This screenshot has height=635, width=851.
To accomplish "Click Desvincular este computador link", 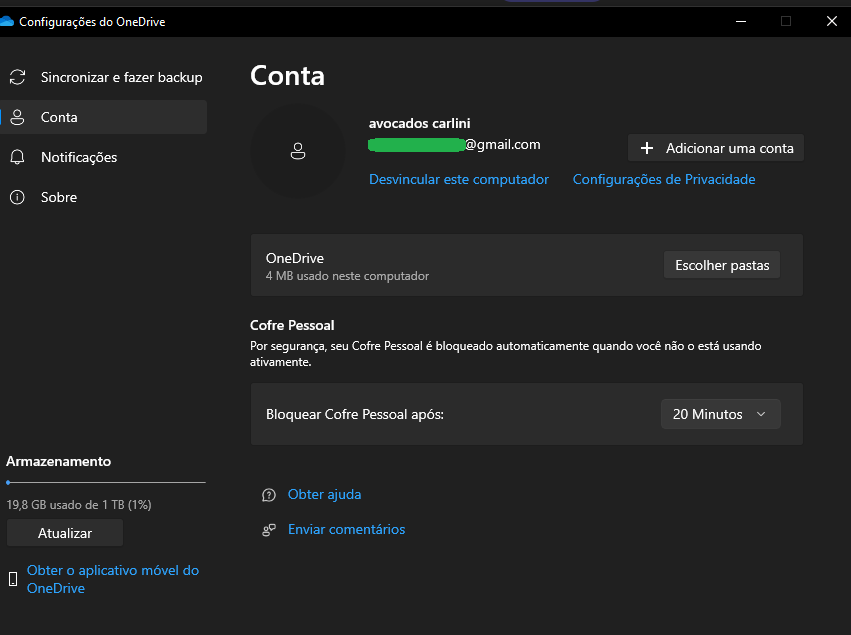I will click(x=459, y=179).
